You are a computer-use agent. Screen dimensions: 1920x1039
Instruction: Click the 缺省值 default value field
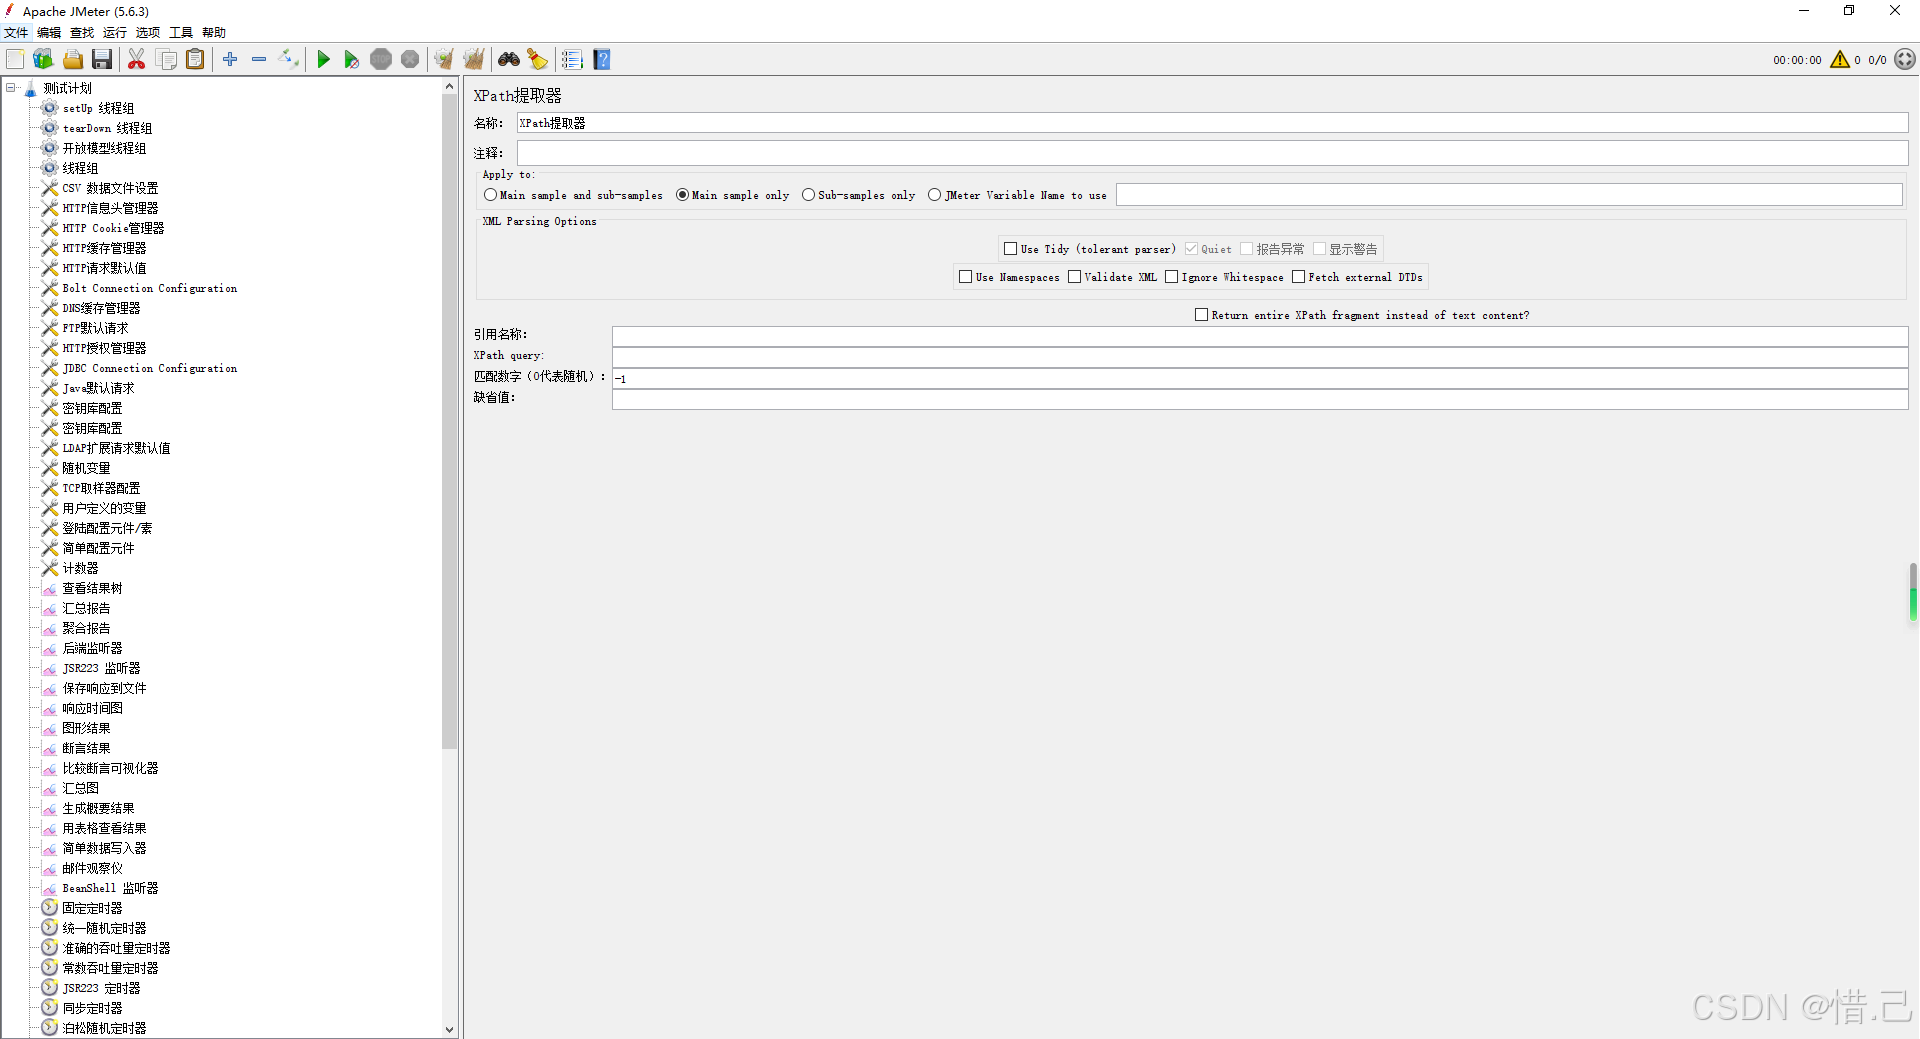click(x=1260, y=398)
